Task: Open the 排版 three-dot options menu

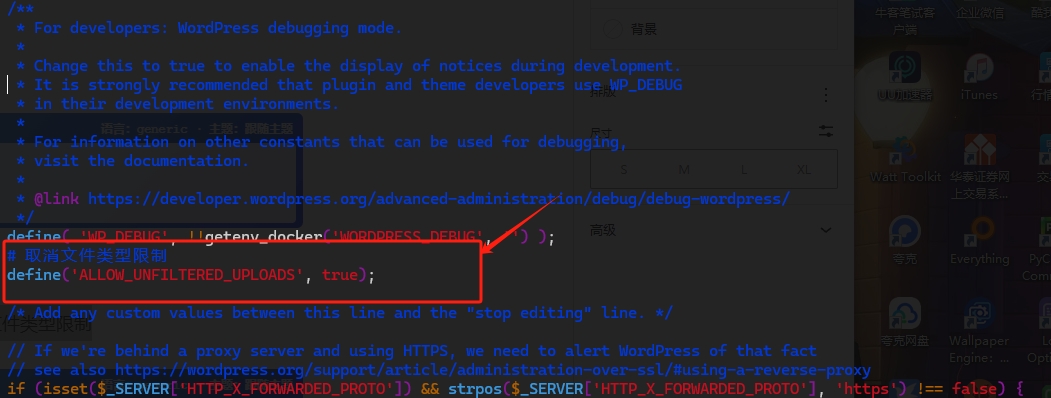Action: 826,94
